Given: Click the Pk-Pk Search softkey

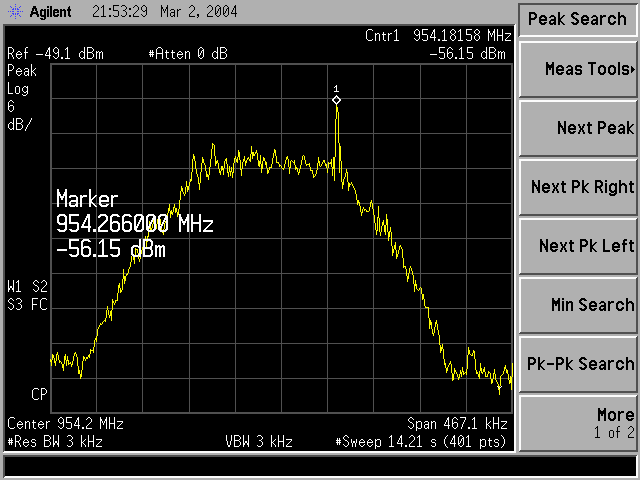Looking at the screenshot, I should pyautogui.click(x=578, y=364).
